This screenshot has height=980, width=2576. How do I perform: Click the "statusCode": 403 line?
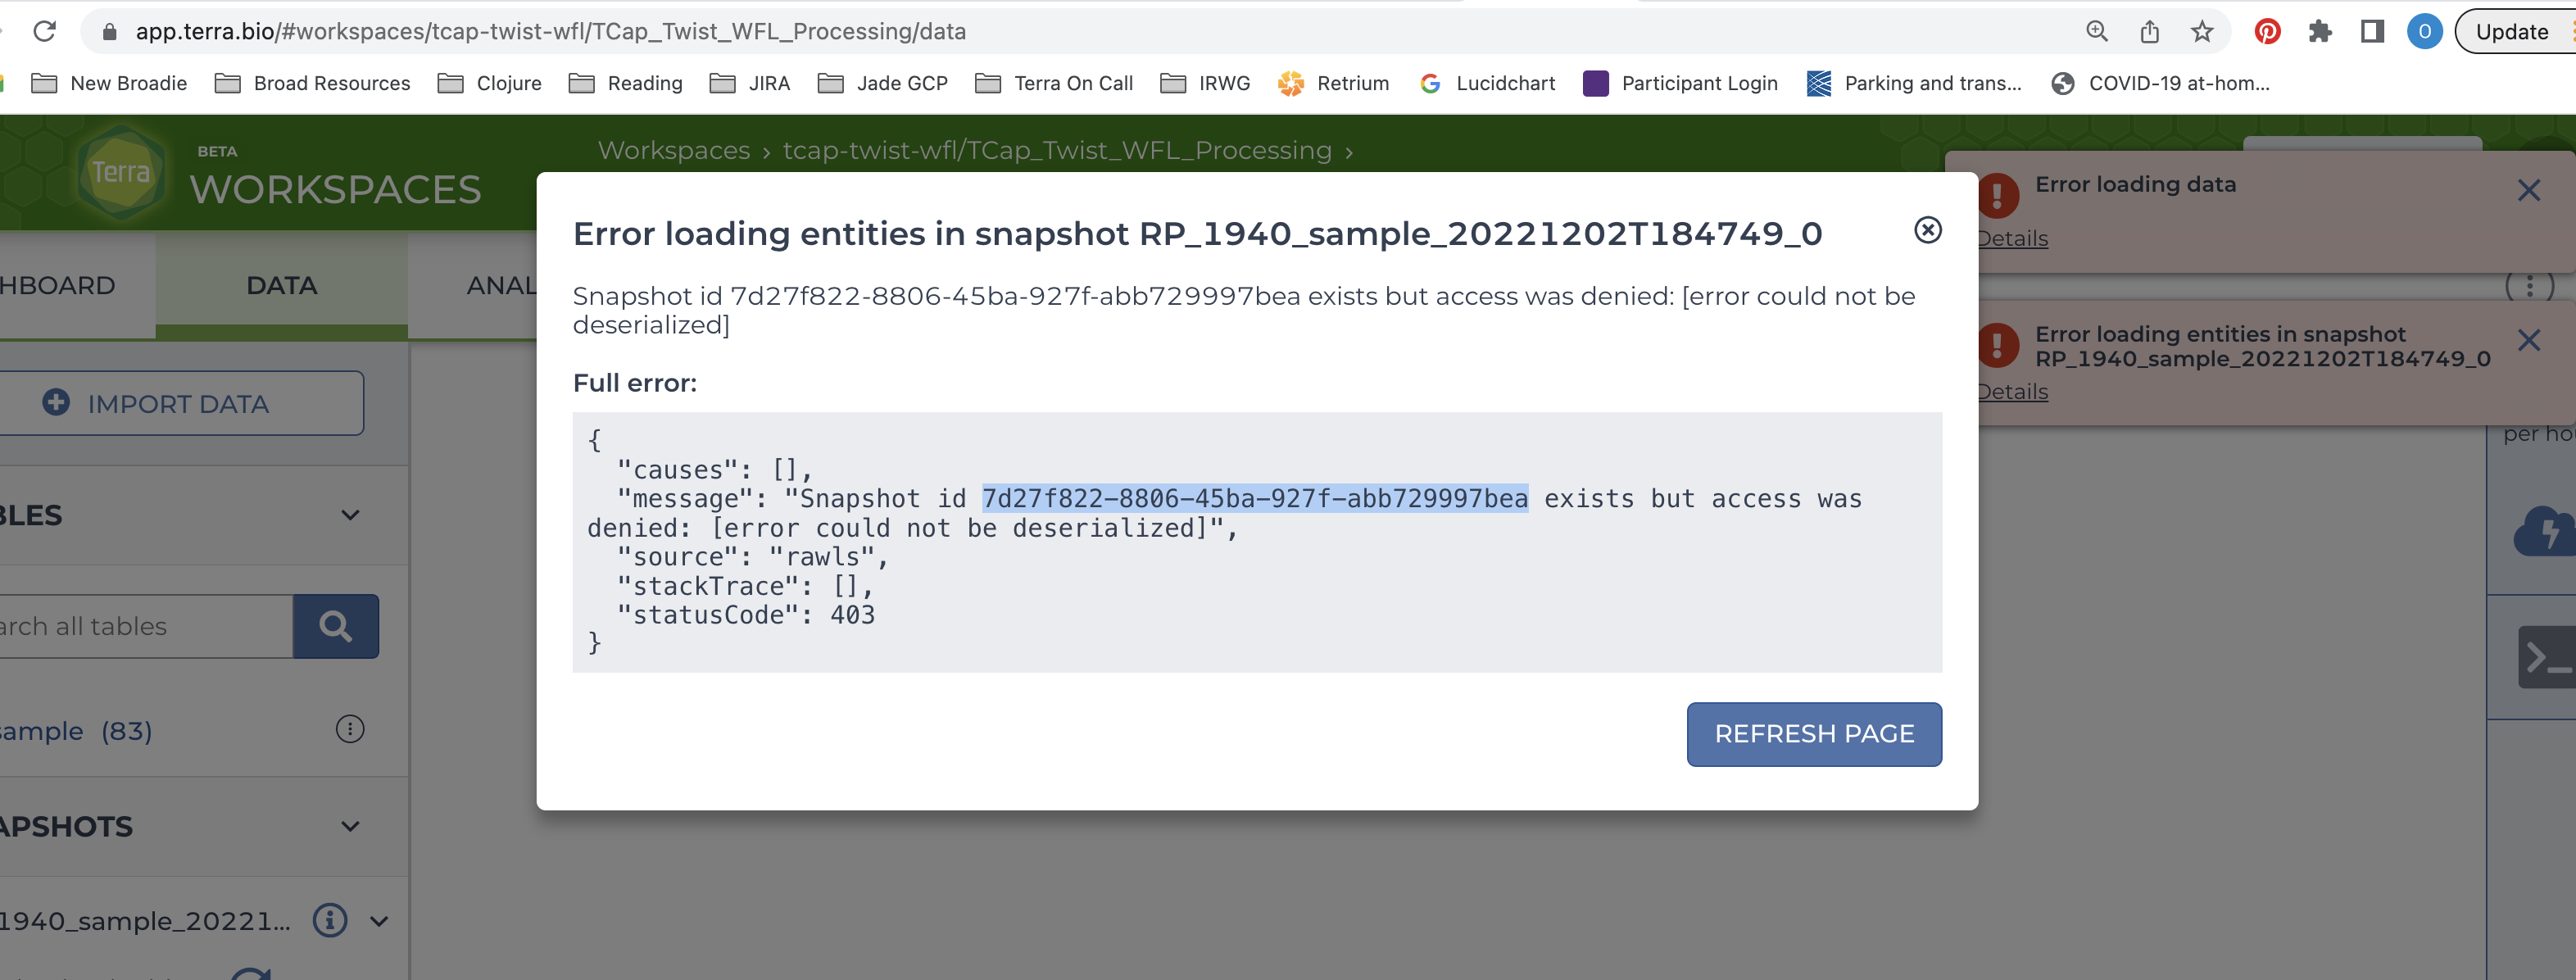tap(746, 614)
